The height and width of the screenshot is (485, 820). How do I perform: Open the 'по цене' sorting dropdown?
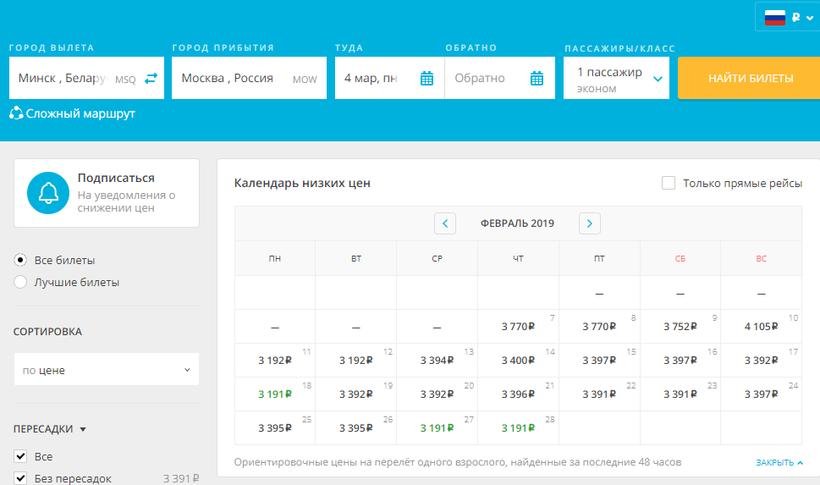click(x=106, y=370)
